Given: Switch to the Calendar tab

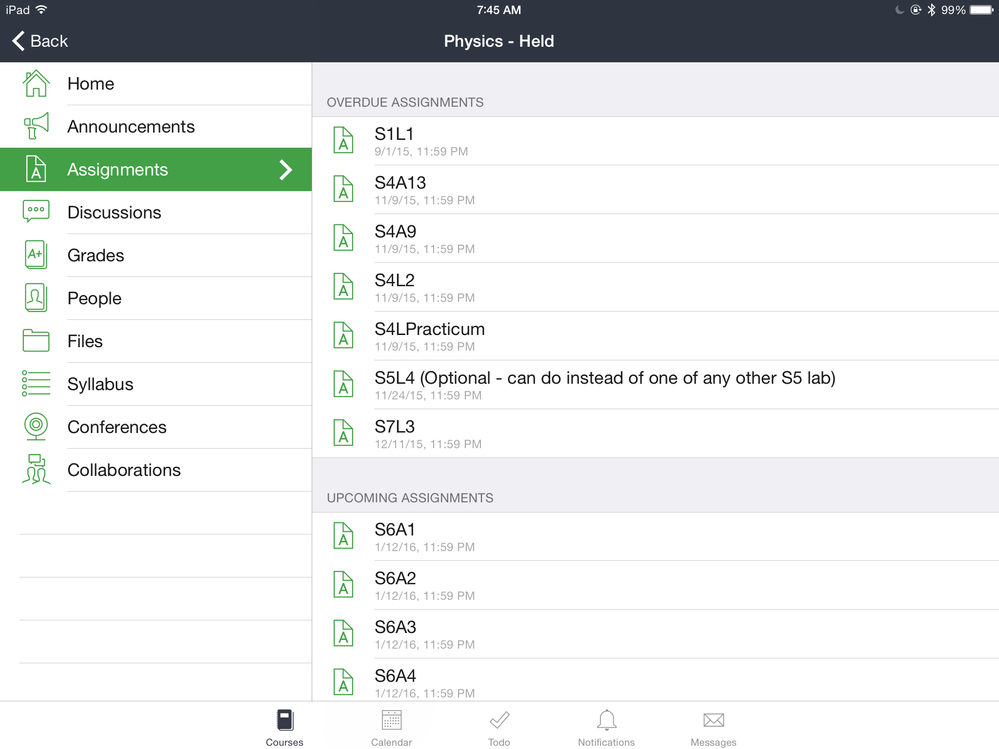Looking at the screenshot, I should click(392, 728).
